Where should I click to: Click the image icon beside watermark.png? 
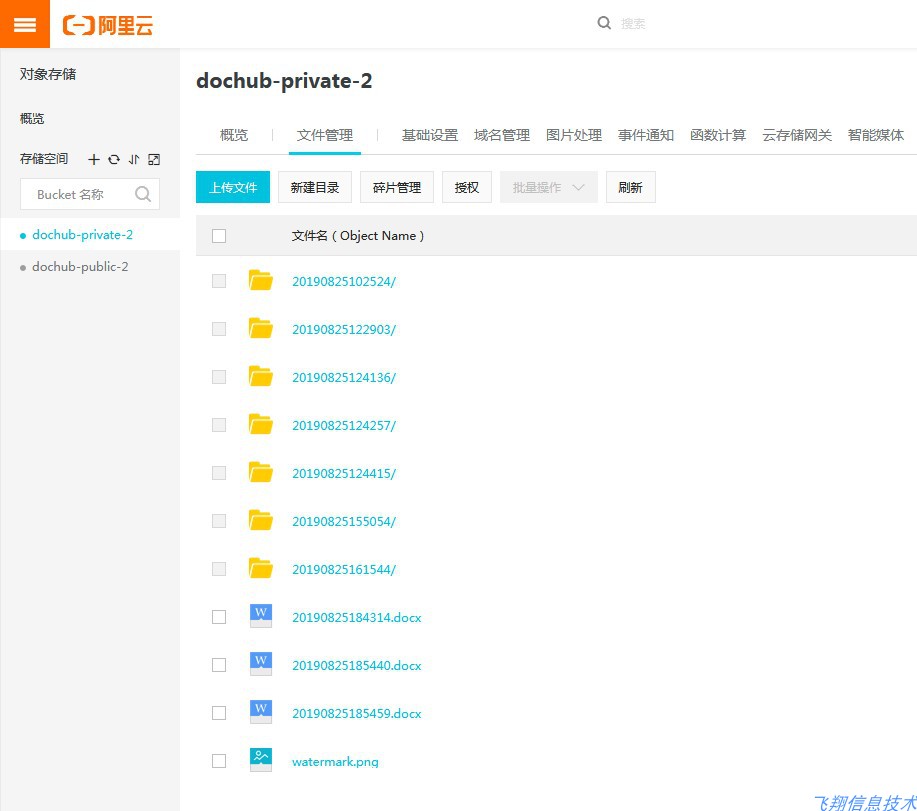[x=259, y=760]
